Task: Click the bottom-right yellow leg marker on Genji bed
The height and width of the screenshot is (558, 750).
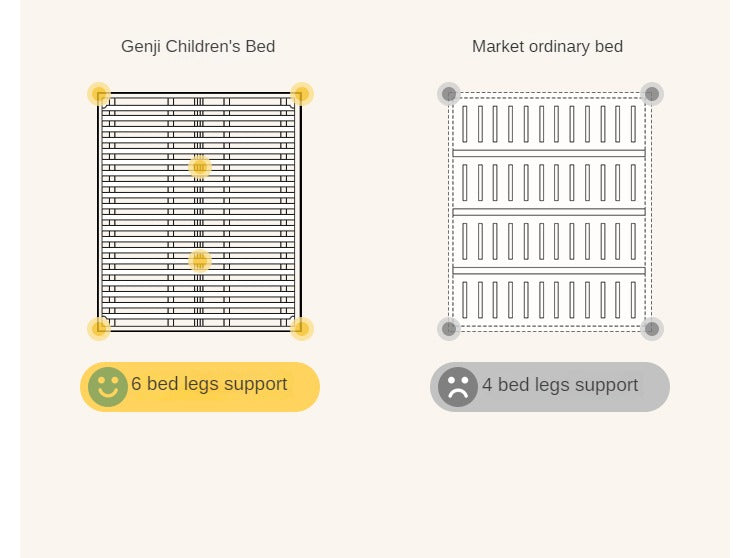Action: tap(302, 328)
